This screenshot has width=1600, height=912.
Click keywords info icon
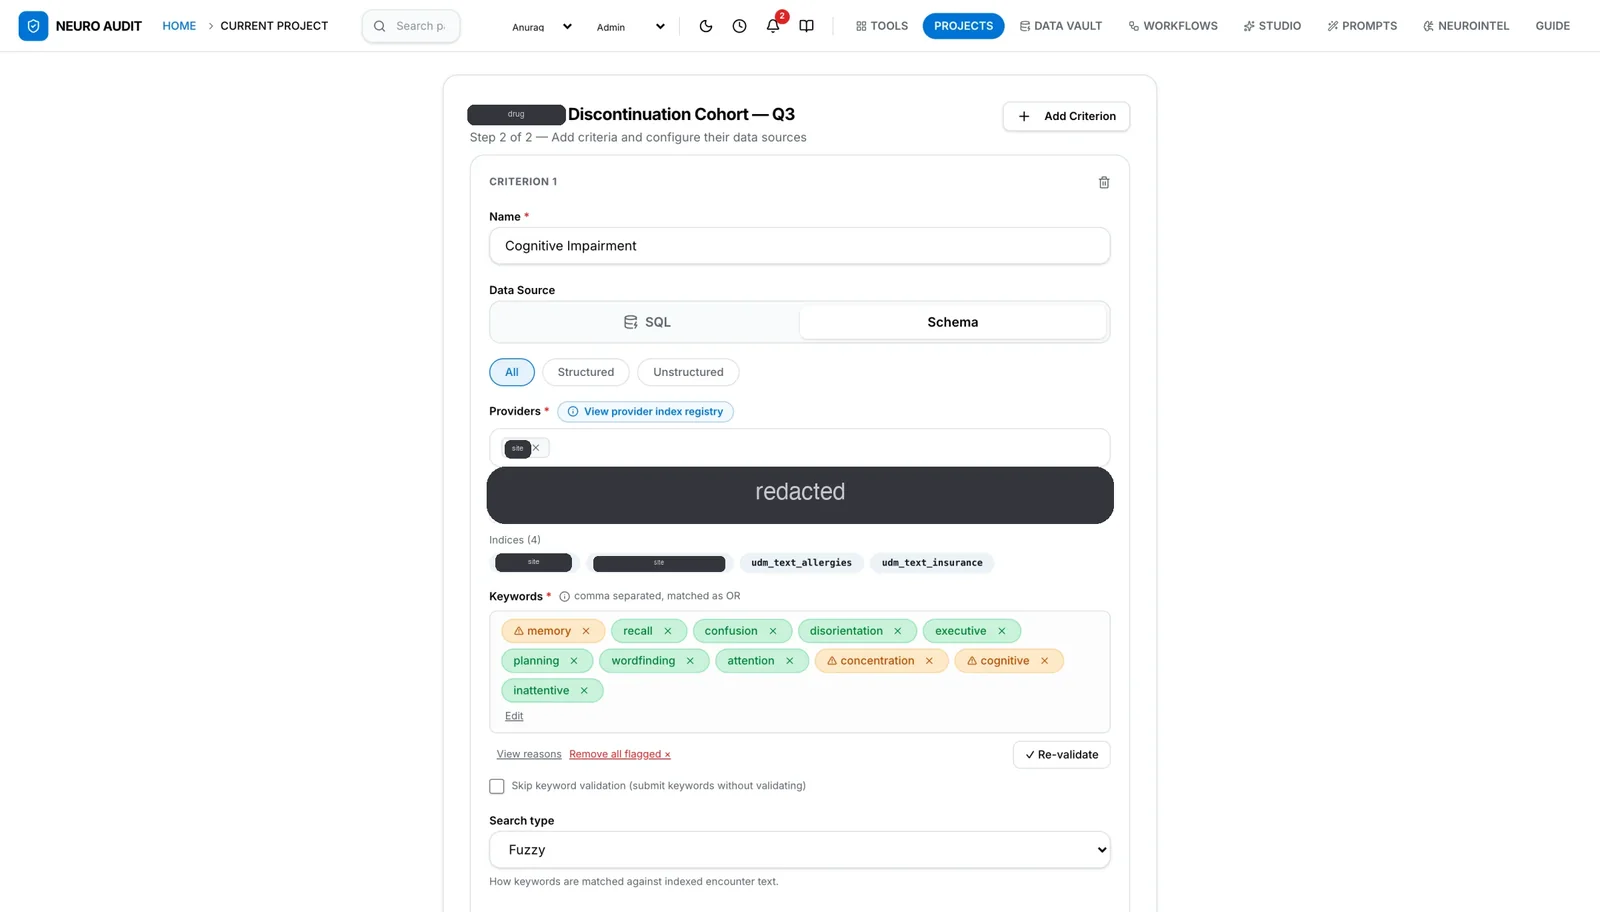coord(564,597)
